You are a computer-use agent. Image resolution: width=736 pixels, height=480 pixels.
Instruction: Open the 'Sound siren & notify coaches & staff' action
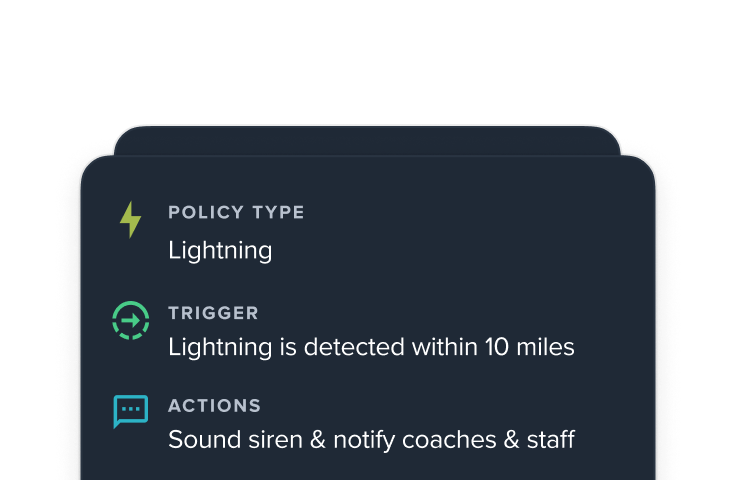[371, 440]
